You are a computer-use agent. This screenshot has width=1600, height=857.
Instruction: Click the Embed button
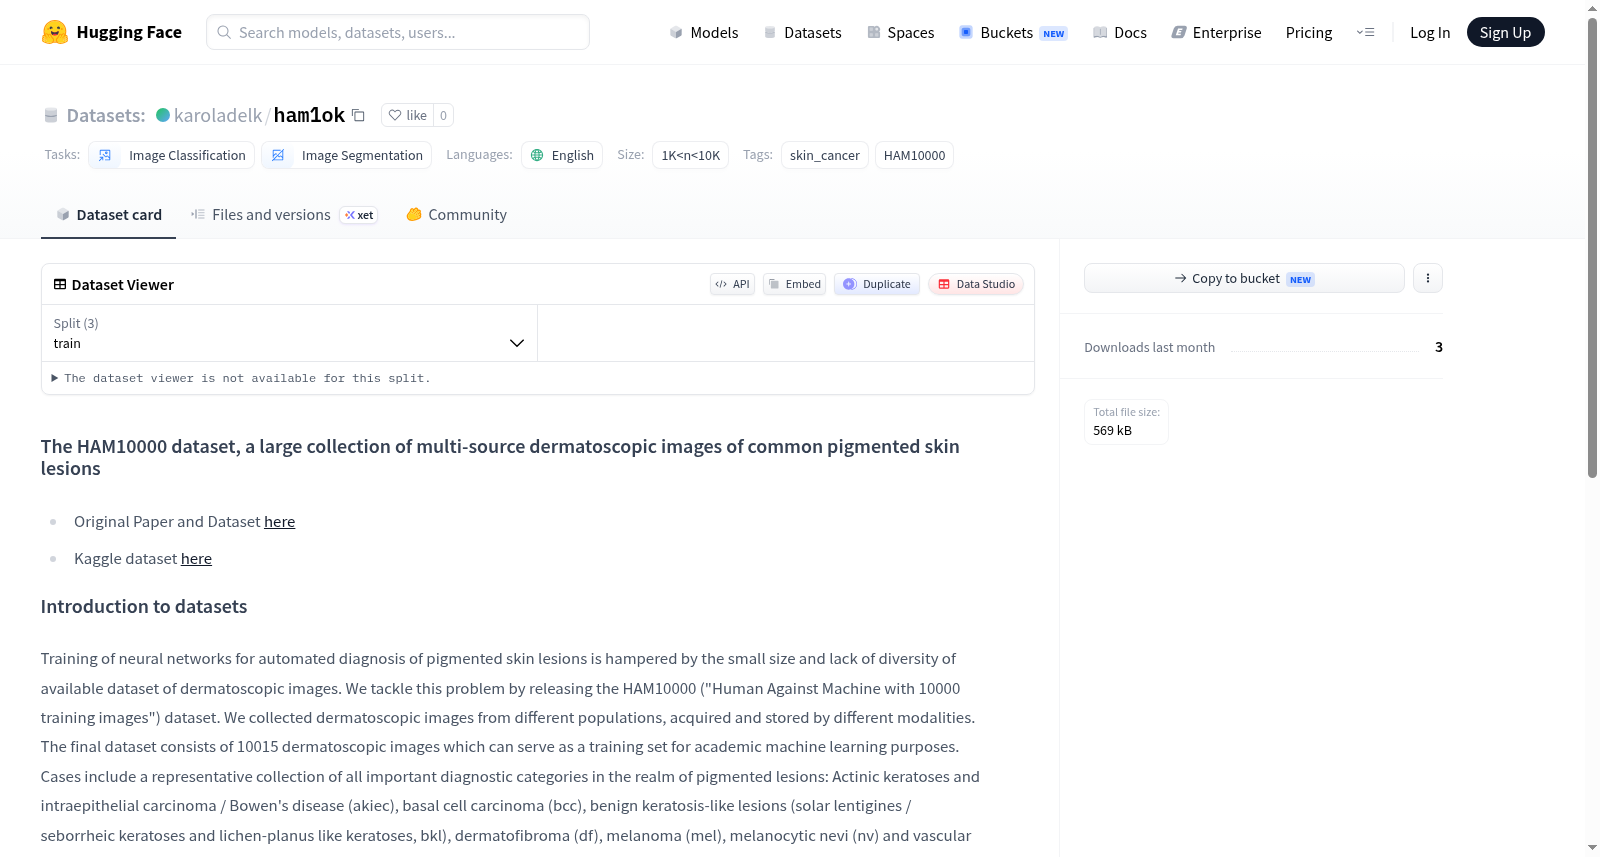tap(794, 284)
